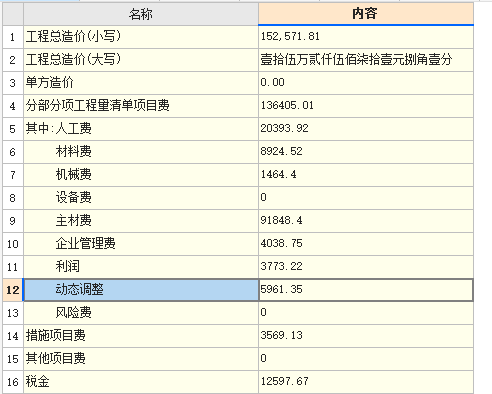Screen dimensions: 492x394
Task: Click the 名称 column header
Action: pos(141,14)
